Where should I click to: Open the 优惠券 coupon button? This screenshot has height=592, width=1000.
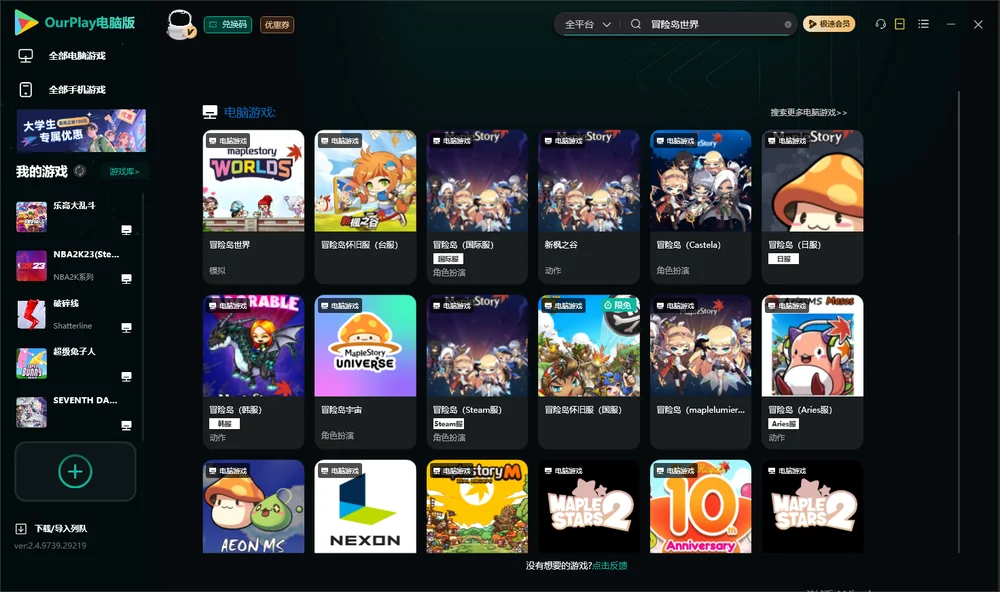click(x=277, y=24)
